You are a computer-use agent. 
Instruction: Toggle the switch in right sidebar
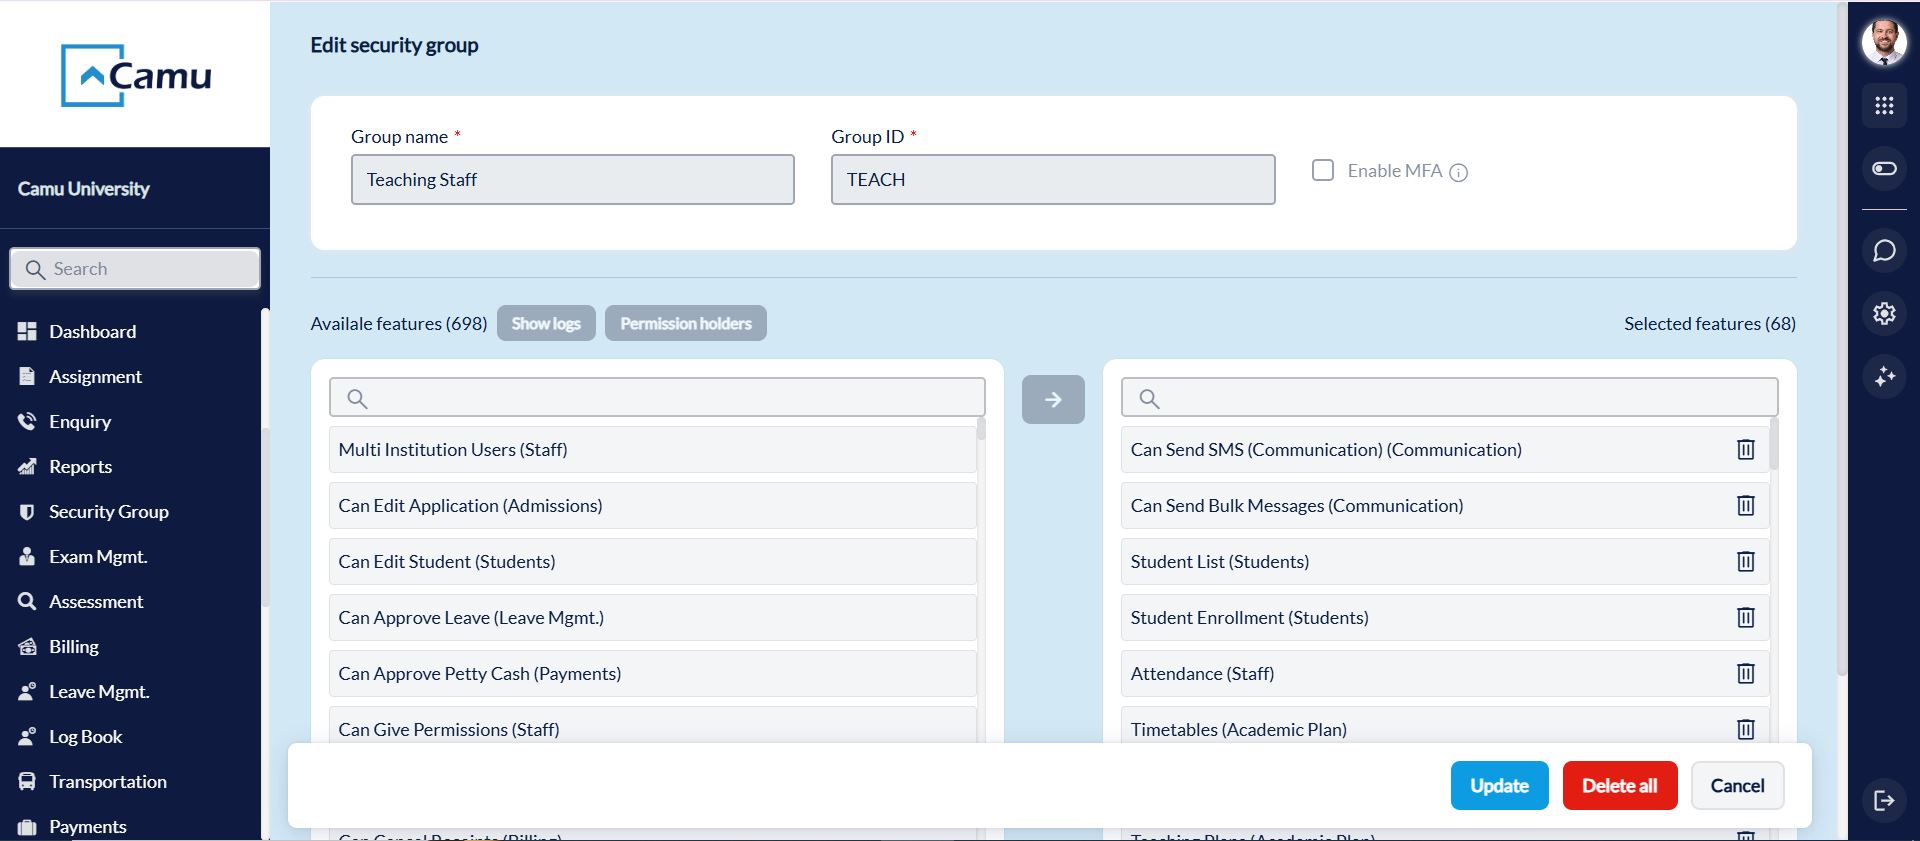tap(1884, 169)
